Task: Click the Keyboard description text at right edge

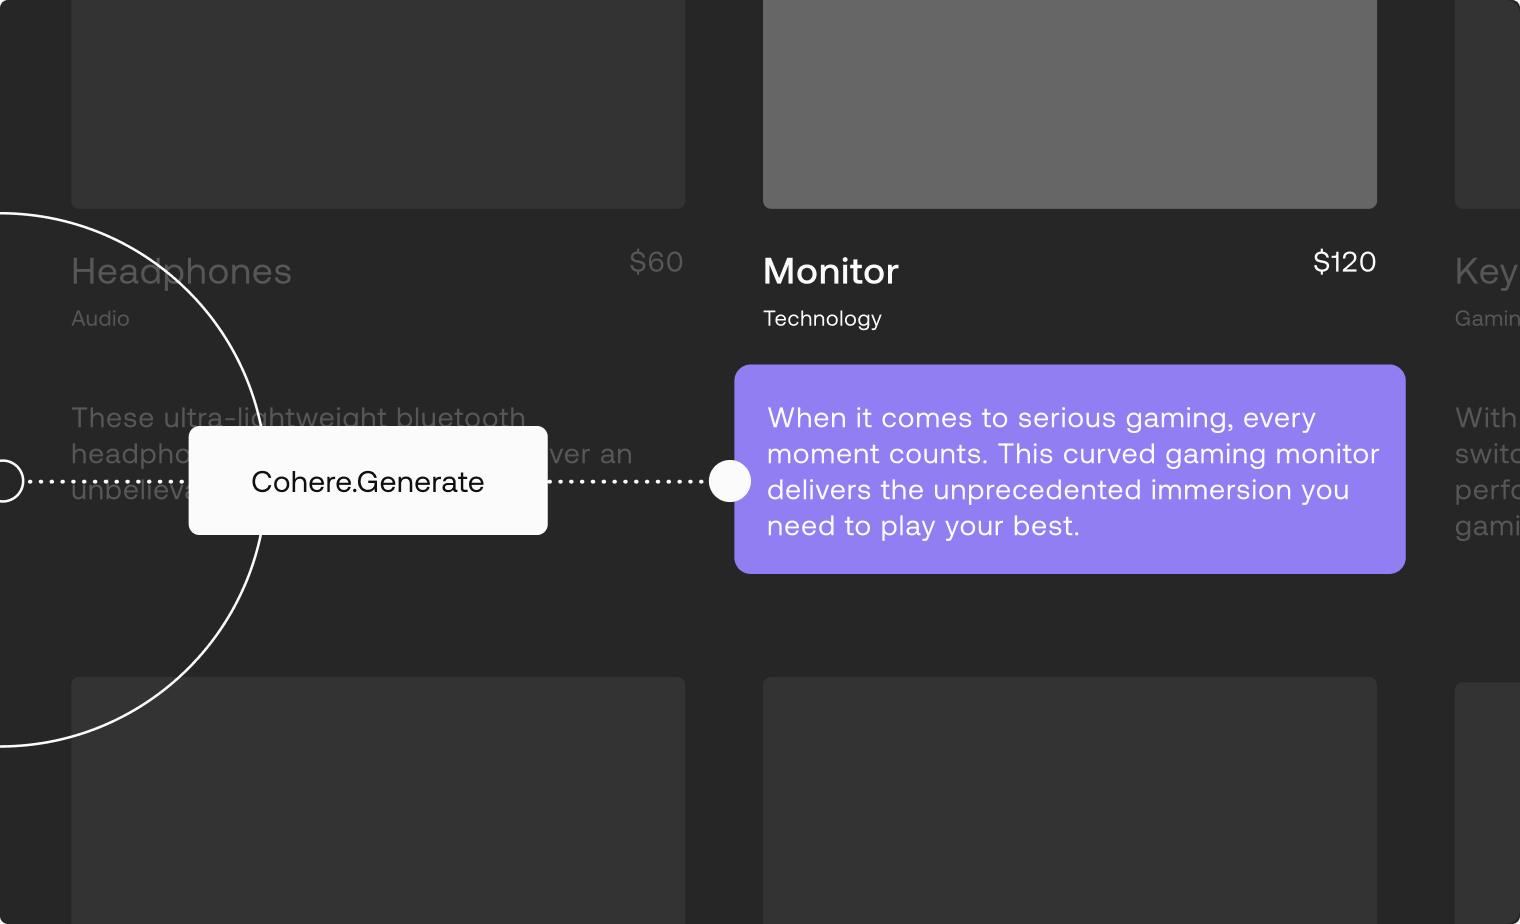Action: [1487, 471]
